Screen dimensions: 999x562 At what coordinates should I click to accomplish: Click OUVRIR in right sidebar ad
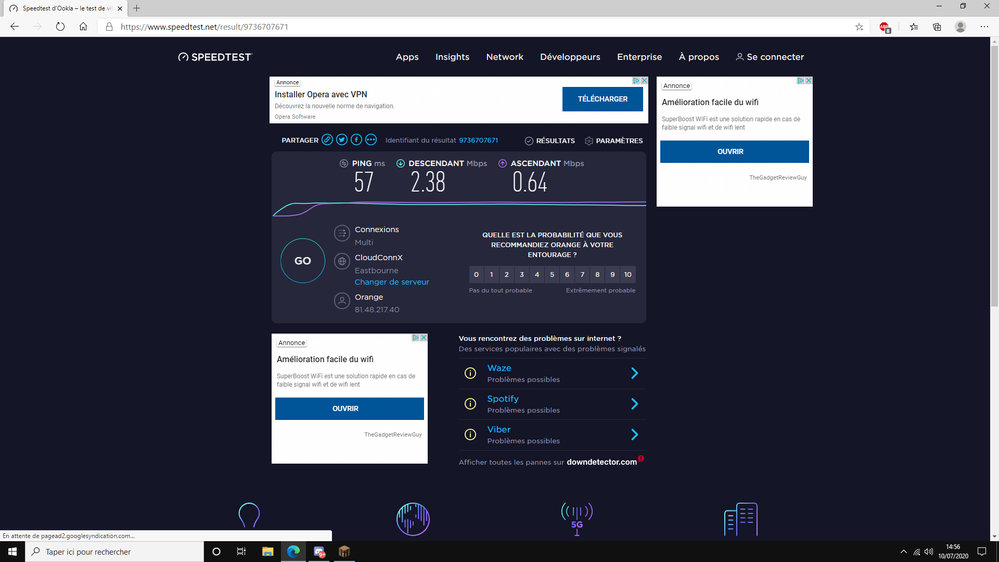(734, 152)
